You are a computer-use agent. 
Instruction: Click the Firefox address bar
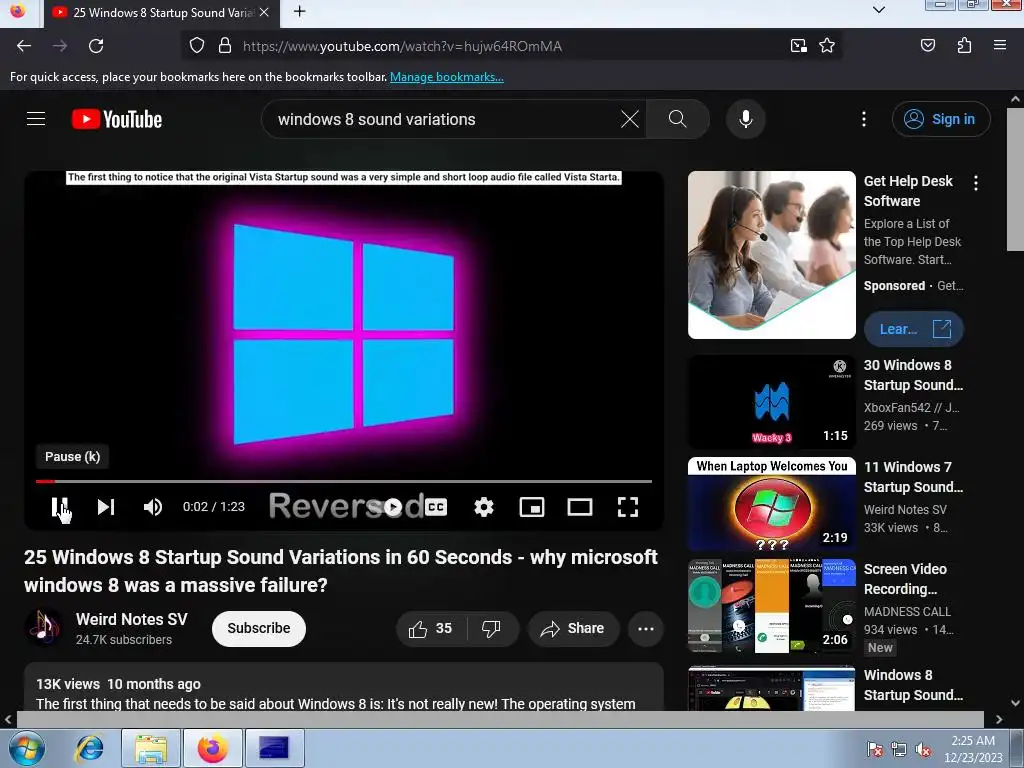click(509, 46)
